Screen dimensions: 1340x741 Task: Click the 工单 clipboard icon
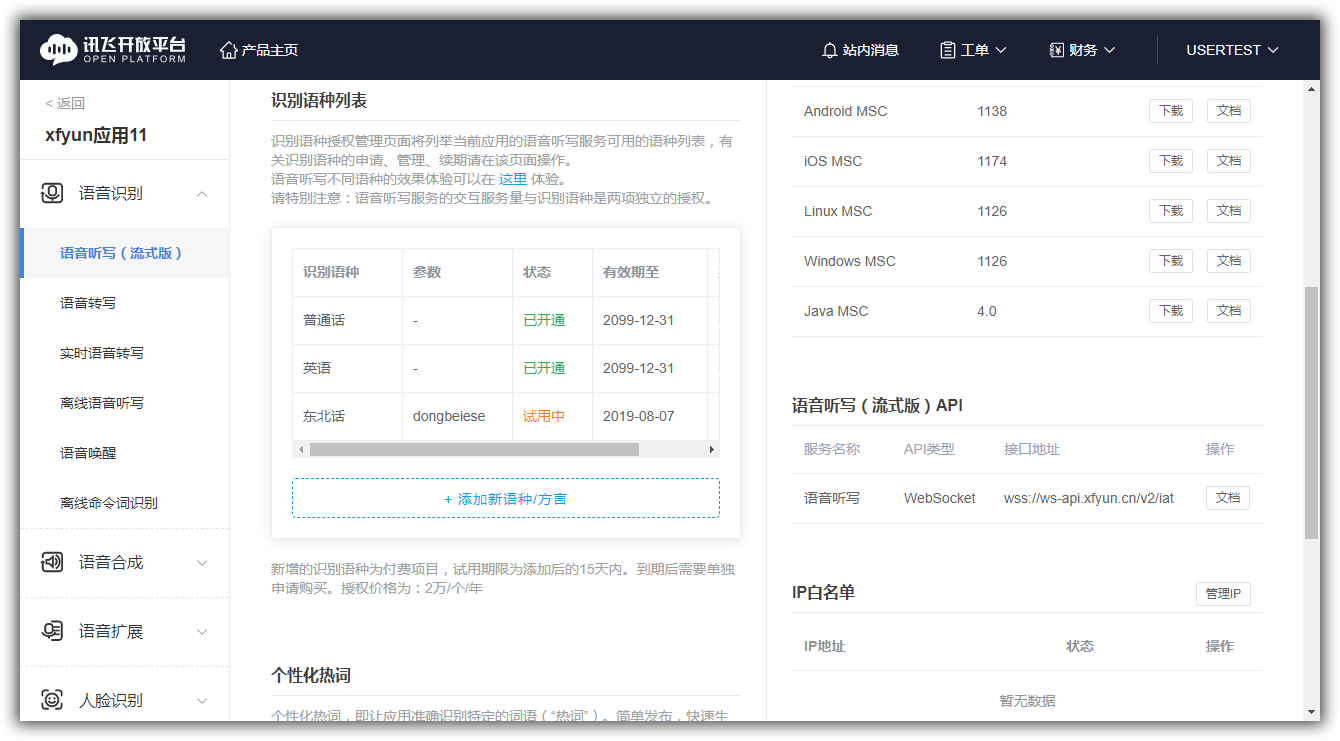[948, 50]
